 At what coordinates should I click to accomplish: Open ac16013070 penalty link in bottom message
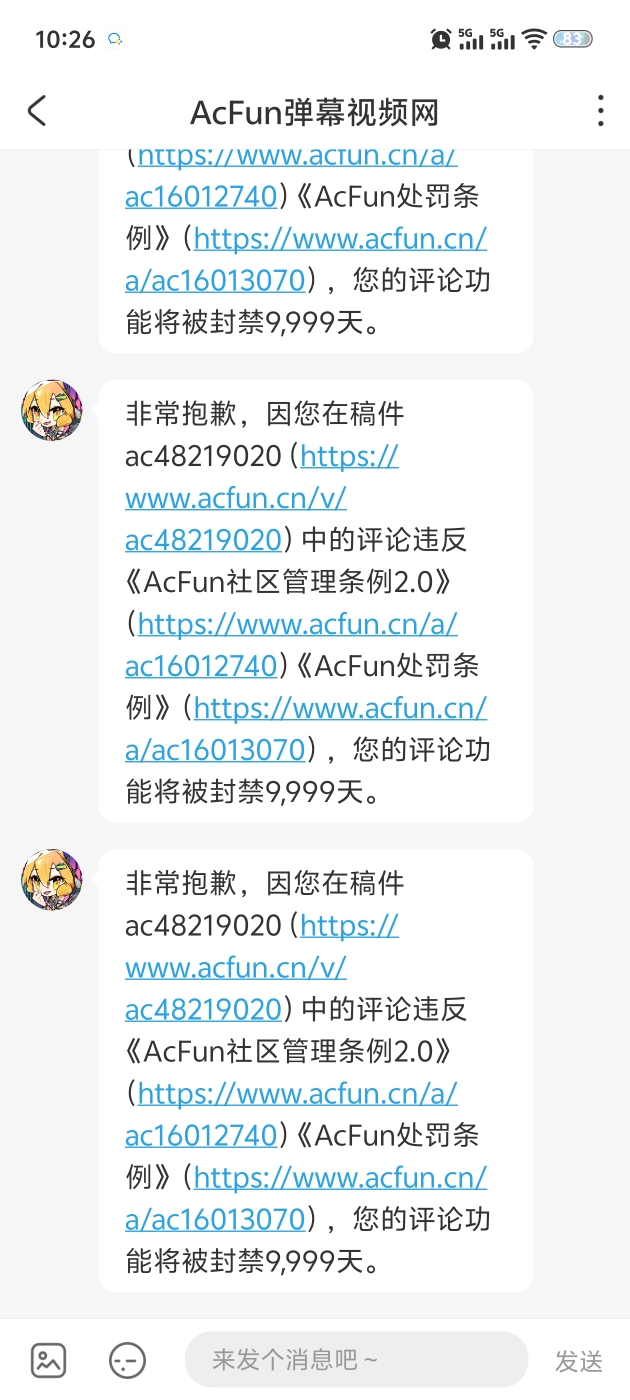tap(306, 1199)
